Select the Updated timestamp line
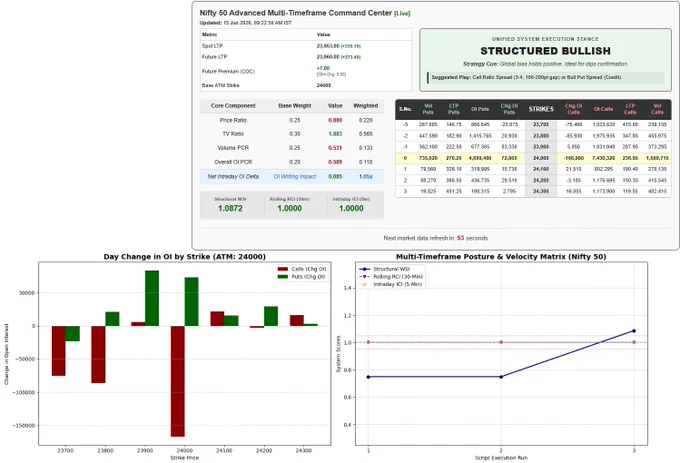Viewport: 680px width, 463px height. pyautogui.click(x=245, y=23)
